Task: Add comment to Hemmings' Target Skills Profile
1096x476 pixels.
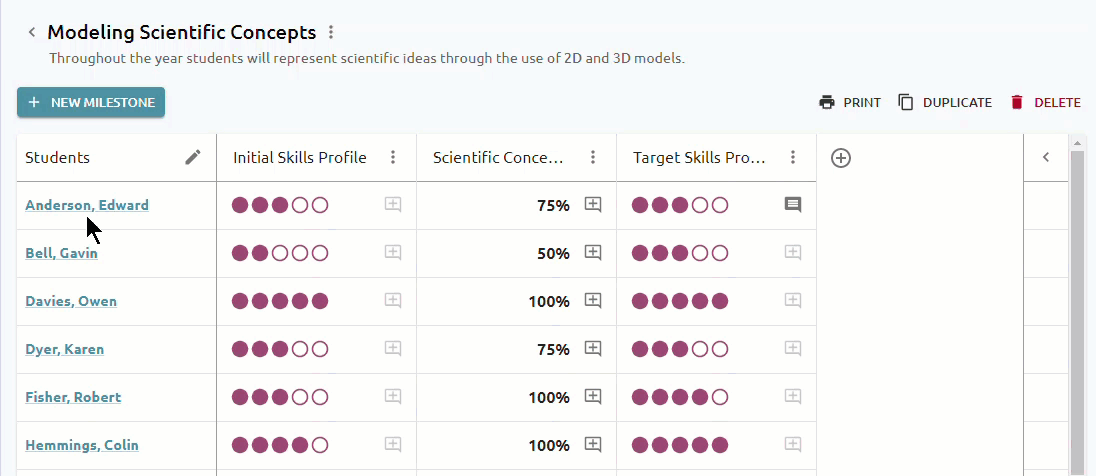Action: click(x=793, y=445)
